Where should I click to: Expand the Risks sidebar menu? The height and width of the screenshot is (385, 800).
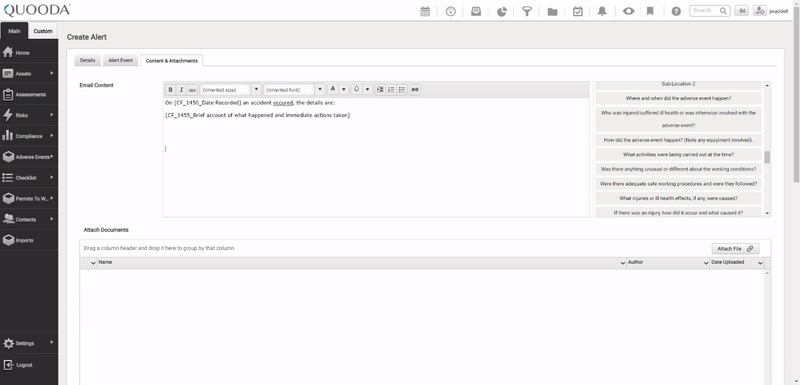[29, 115]
